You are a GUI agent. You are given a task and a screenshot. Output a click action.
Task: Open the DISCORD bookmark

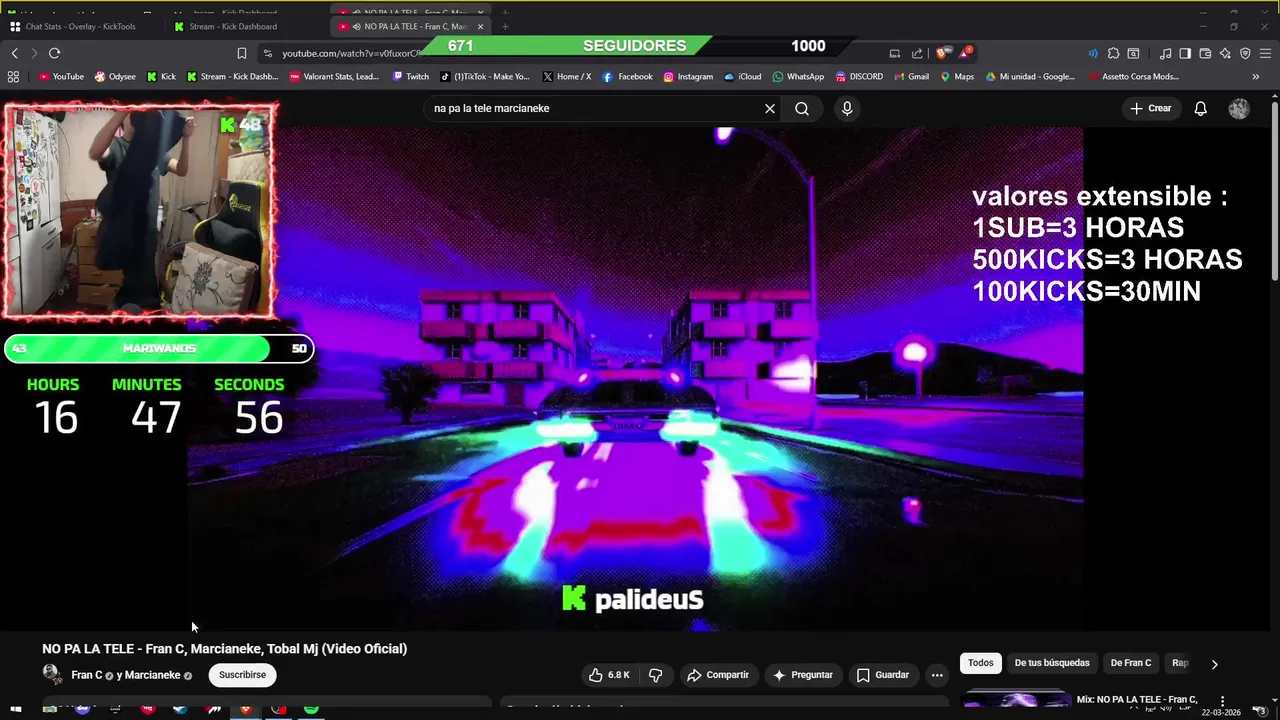pos(859,76)
